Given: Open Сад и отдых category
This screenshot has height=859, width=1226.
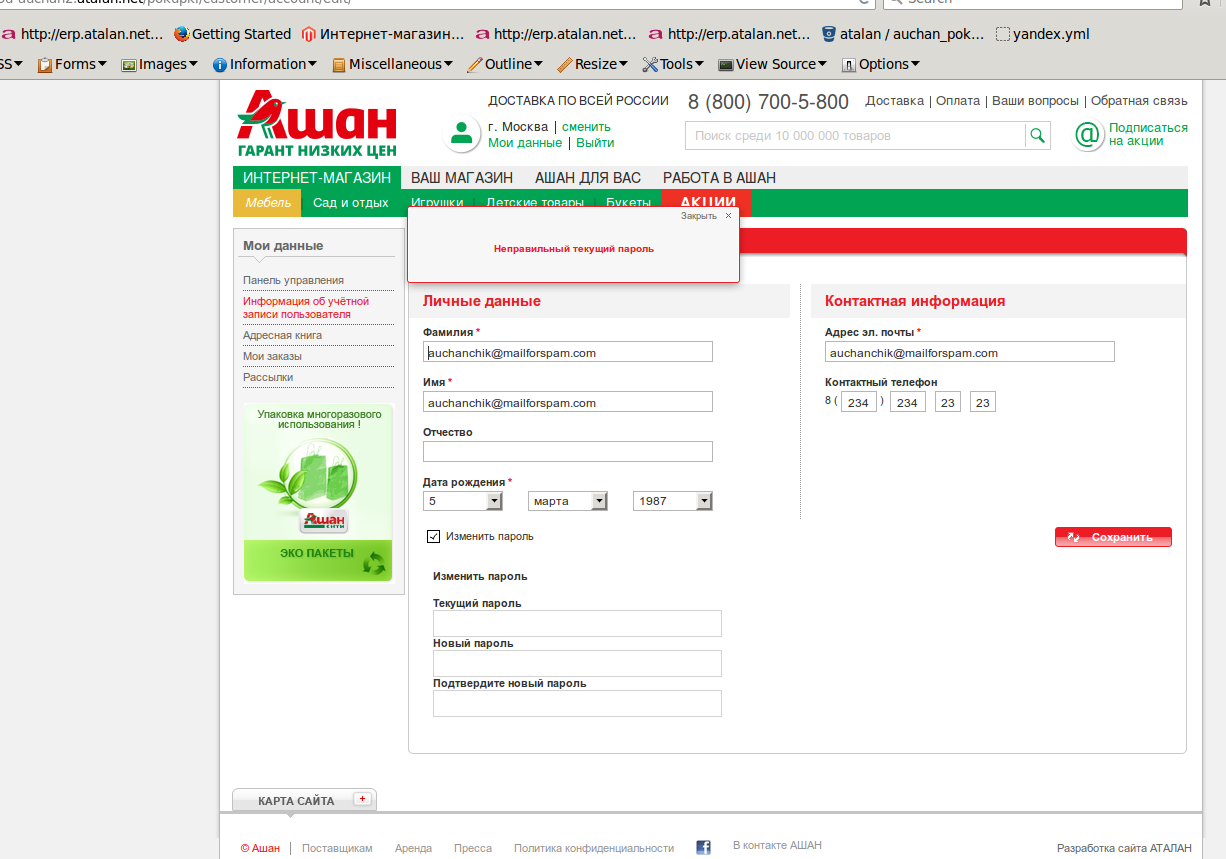Looking at the screenshot, I should click(351, 203).
